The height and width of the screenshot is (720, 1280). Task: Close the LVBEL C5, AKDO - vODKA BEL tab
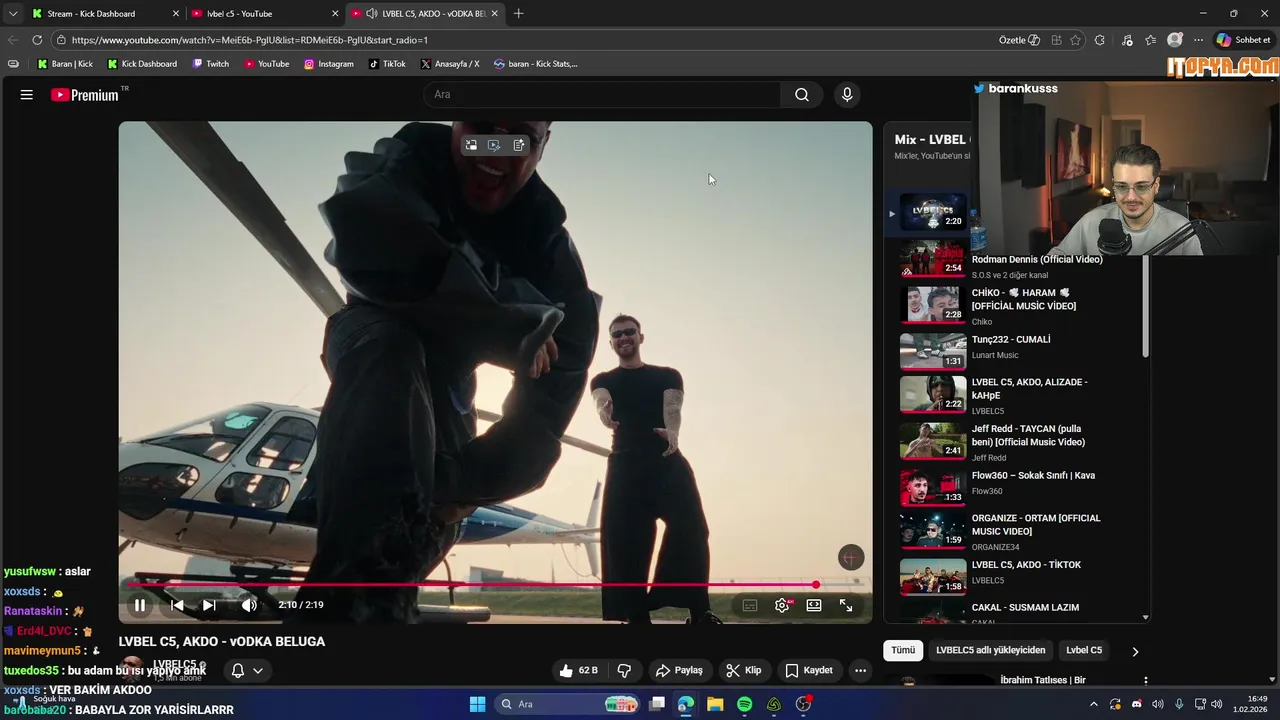point(494,14)
